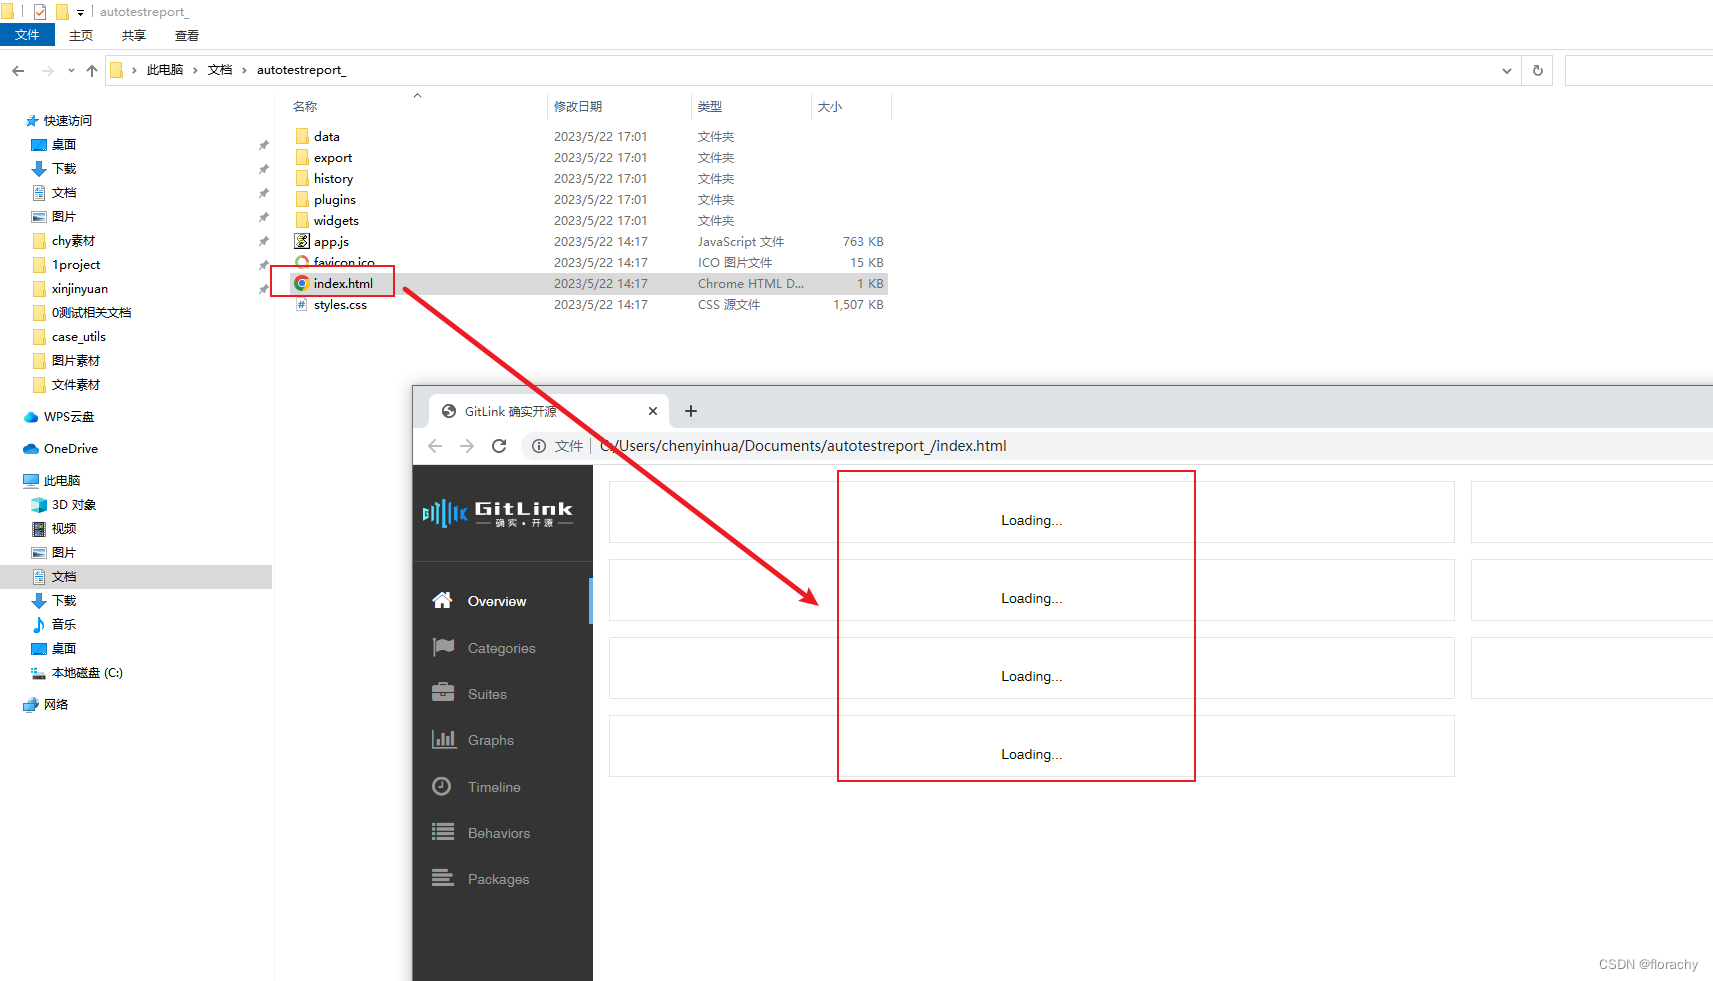The width and height of the screenshot is (1713, 981).
Task: Select the GitLink 确实开源 browser tab
Action: click(x=550, y=411)
